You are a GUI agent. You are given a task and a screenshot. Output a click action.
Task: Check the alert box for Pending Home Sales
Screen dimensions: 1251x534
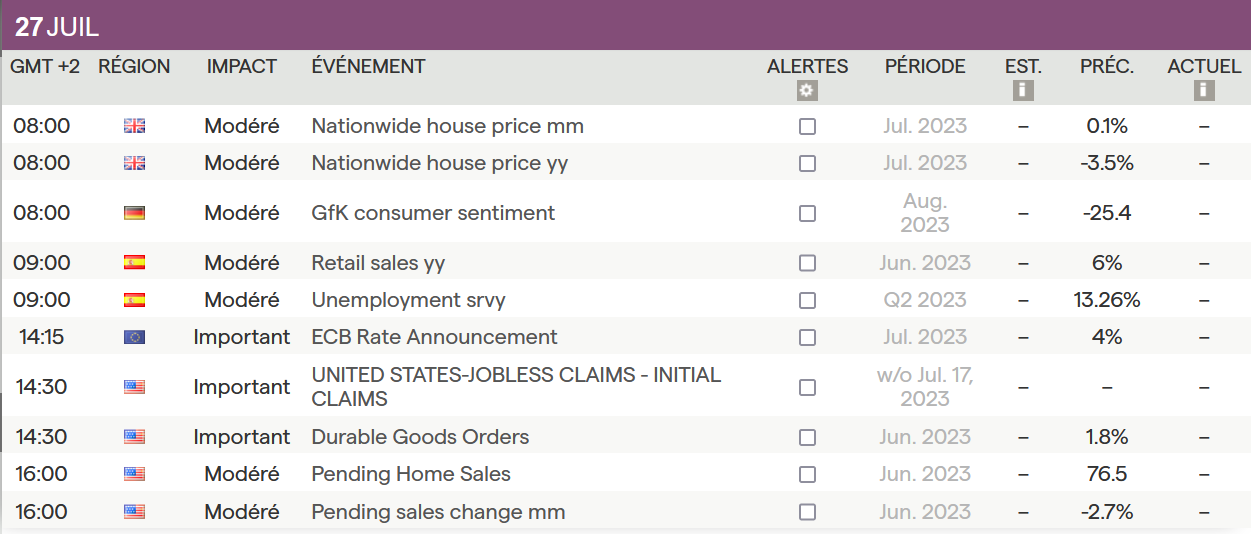coord(807,475)
